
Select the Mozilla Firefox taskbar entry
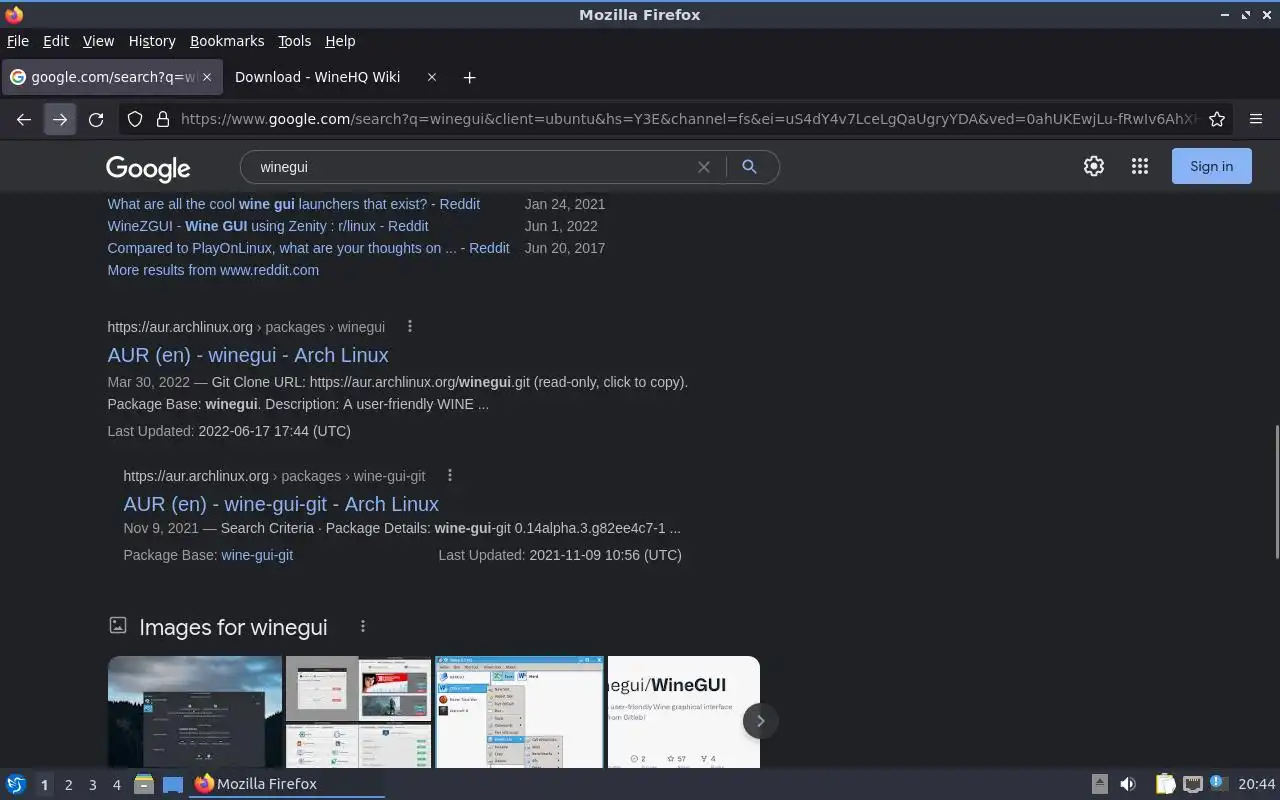tap(288, 784)
